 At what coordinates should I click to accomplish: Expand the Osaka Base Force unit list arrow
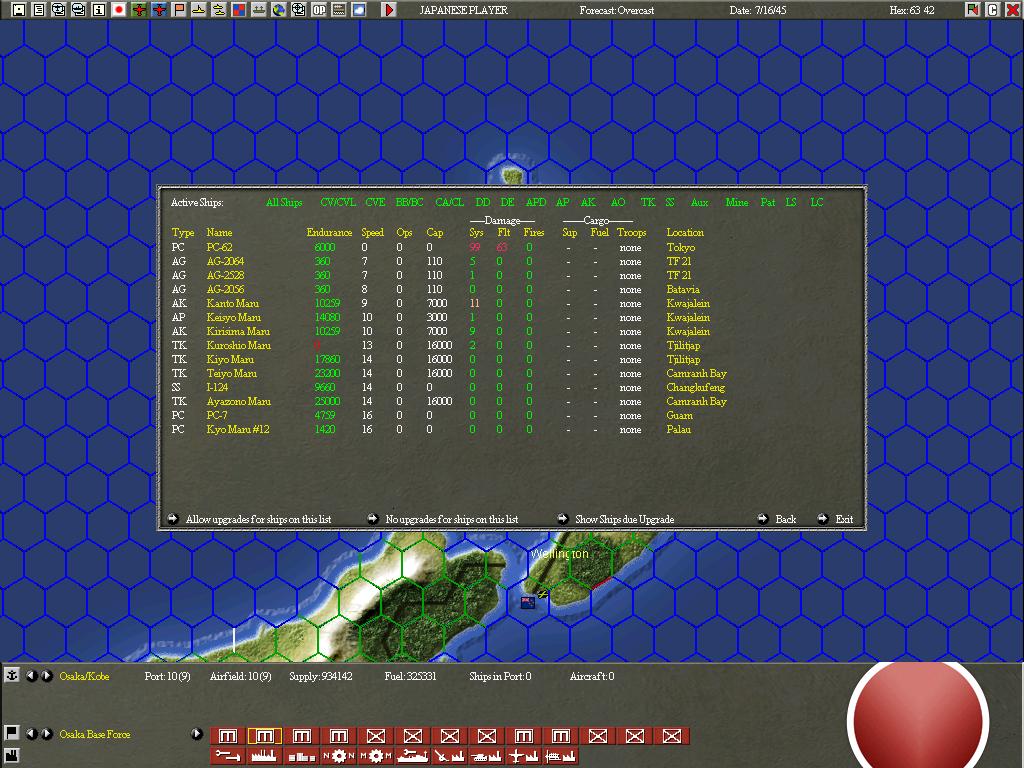click(x=196, y=733)
